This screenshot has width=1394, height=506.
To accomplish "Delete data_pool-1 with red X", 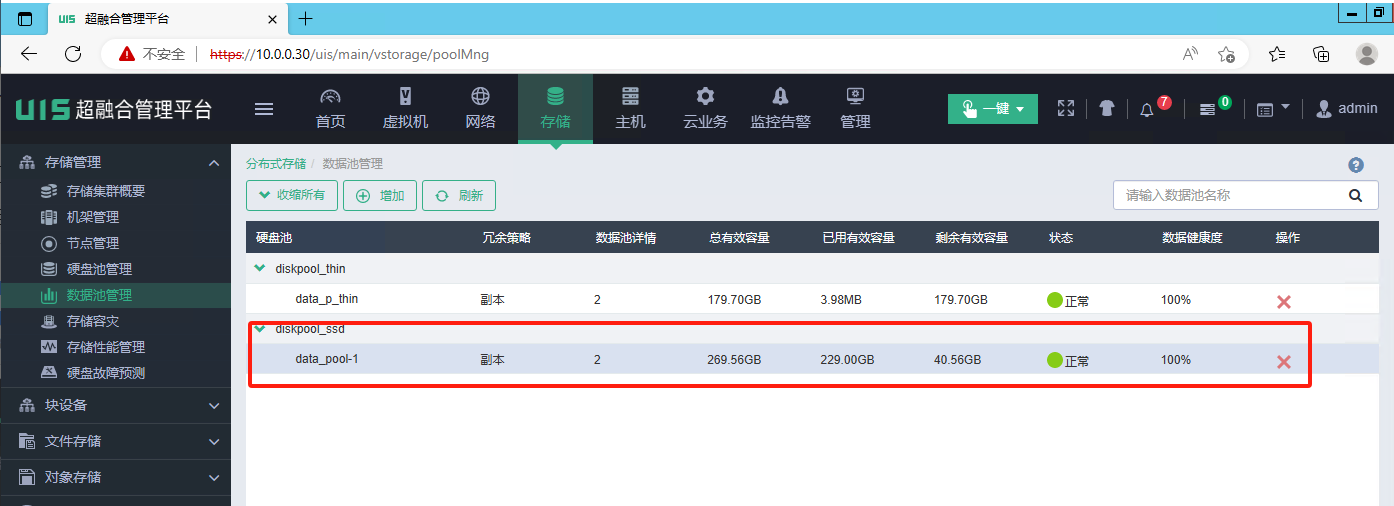I will (x=1284, y=361).
